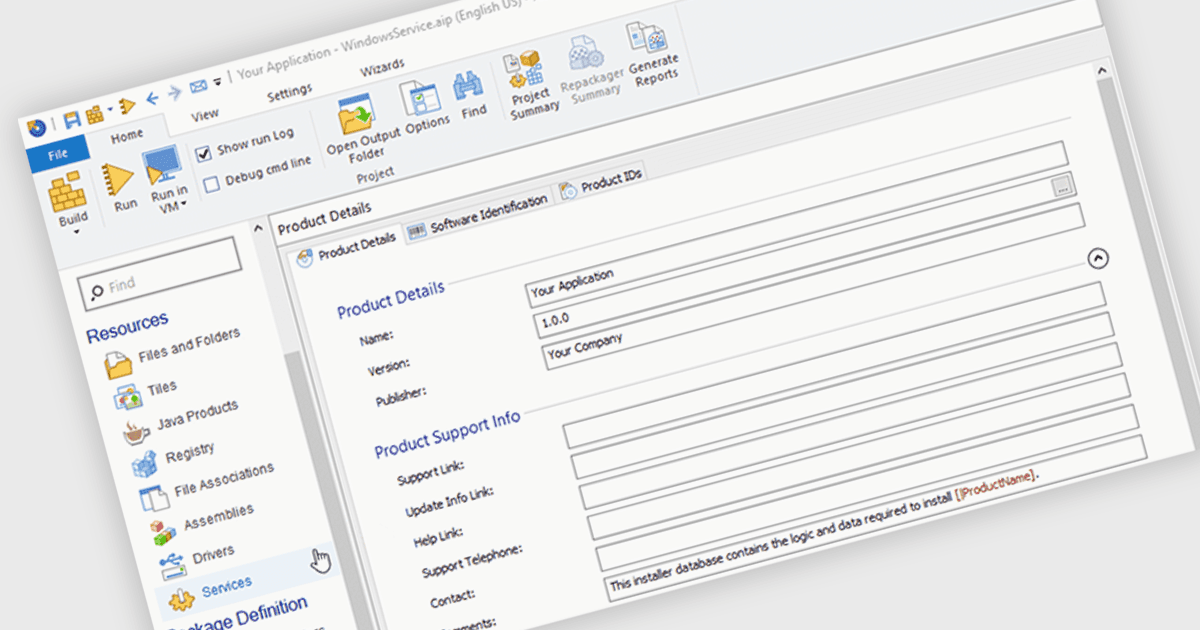Switch to the Wizards ribbon tab
Screen dimensions: 1200x630
(x=381, y=69)
